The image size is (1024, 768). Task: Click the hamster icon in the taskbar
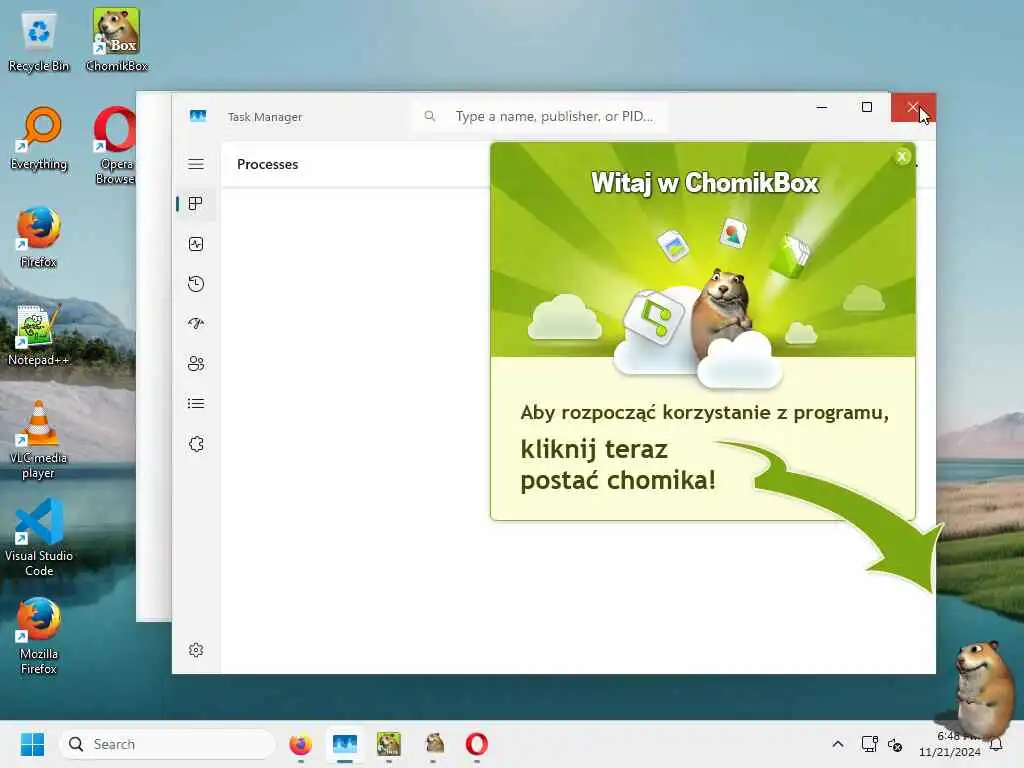434,744
